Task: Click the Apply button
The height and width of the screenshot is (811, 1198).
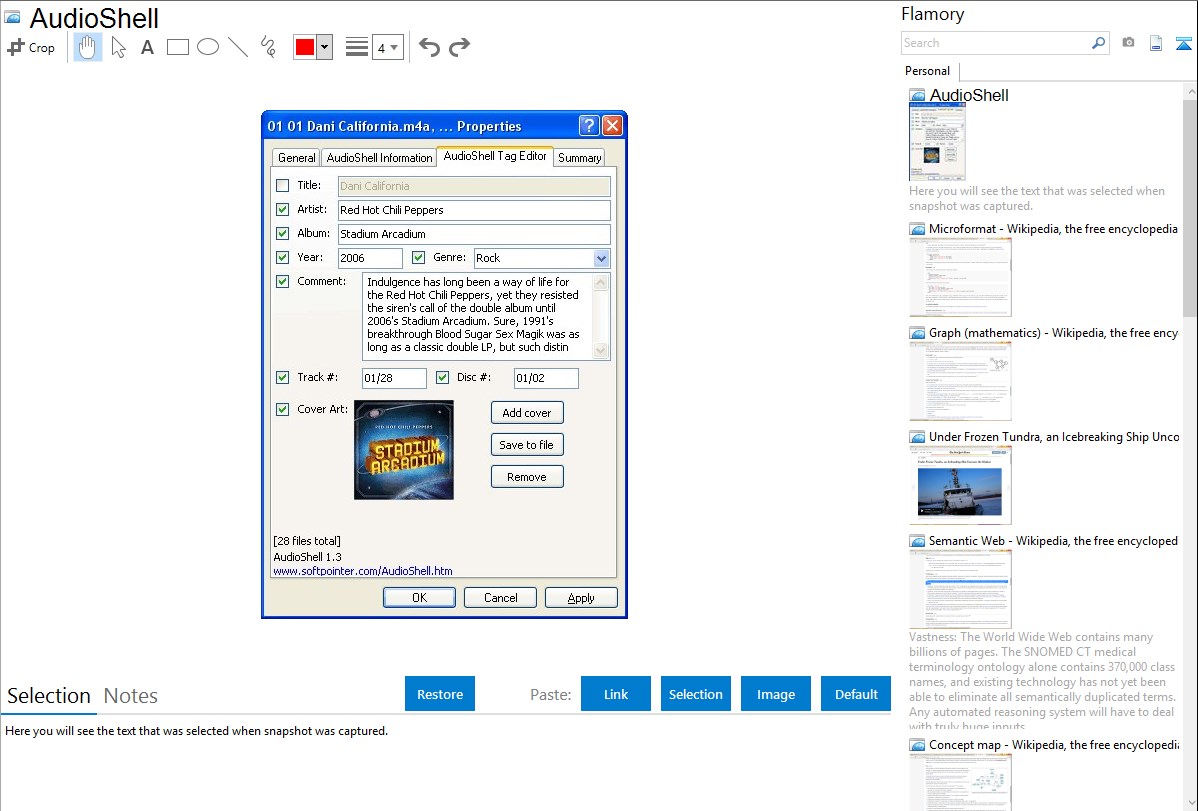Action: pos(581,598)
